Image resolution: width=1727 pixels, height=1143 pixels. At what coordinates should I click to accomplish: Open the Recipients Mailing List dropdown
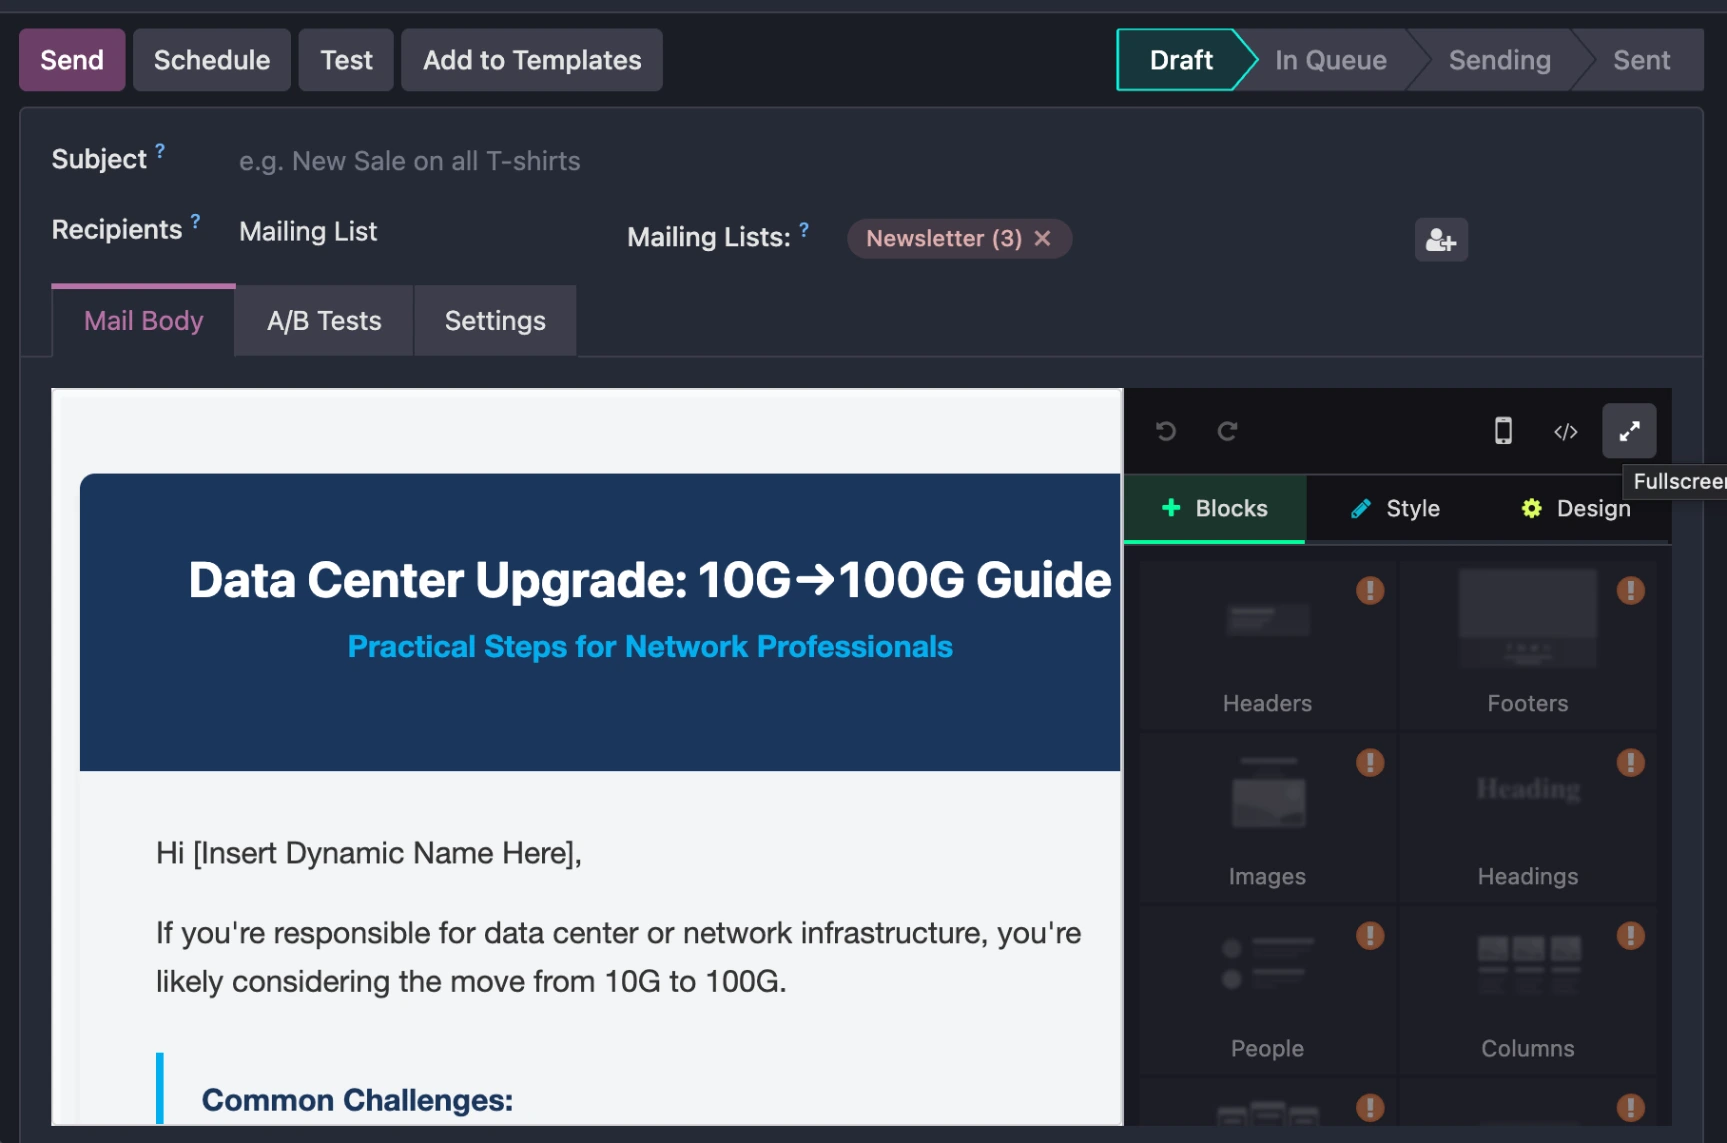(308, 232)
